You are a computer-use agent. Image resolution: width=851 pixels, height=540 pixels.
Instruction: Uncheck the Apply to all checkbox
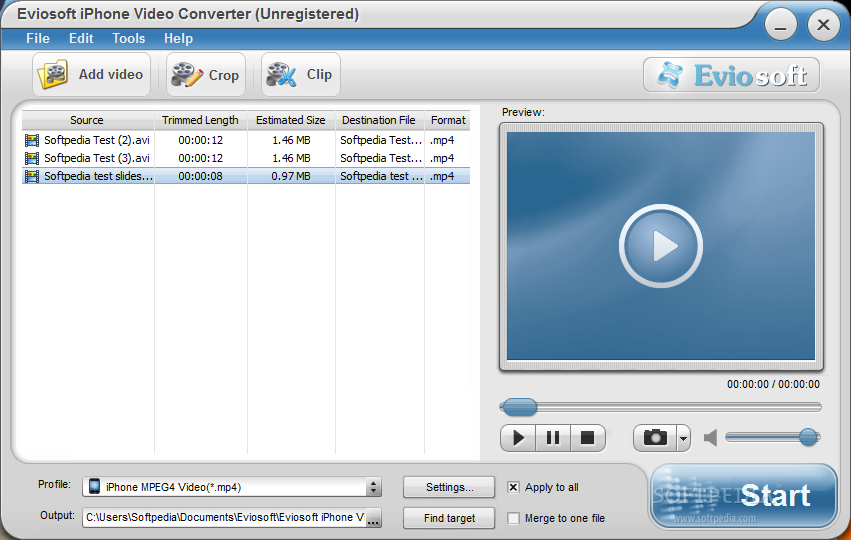click(x=513, y=487)
